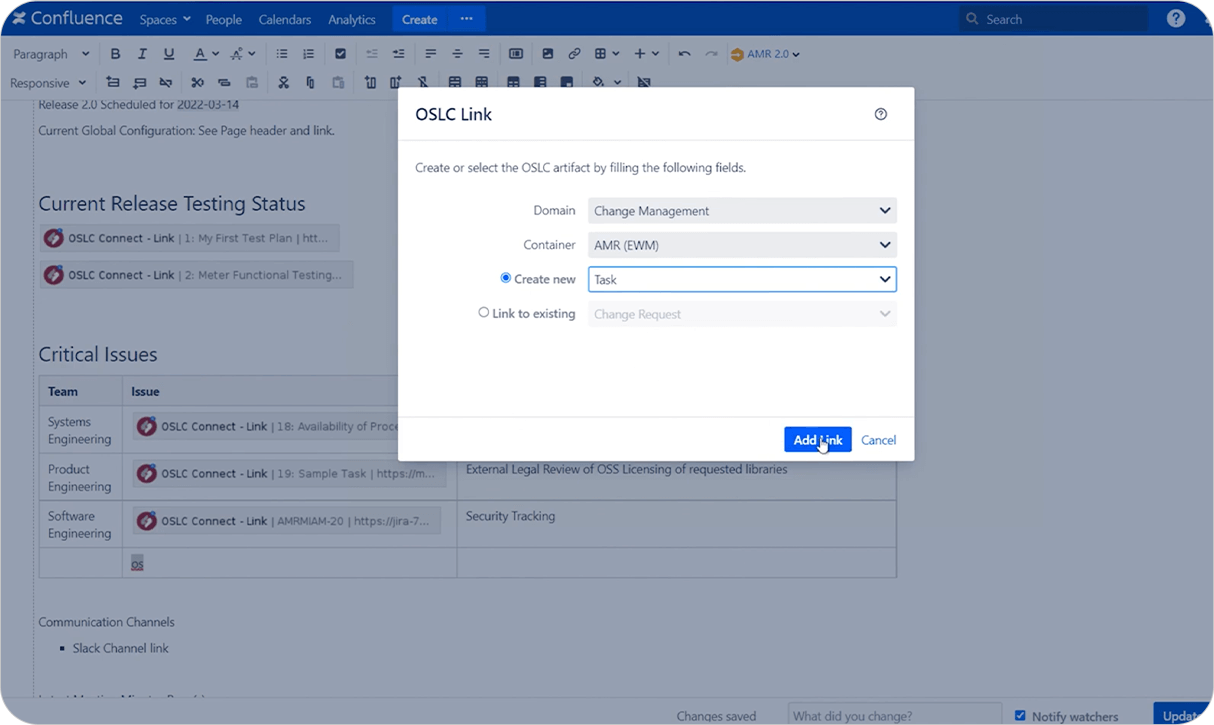Apply italic formatting
The image size is (1214, 725).
click(x=143, y=53)
